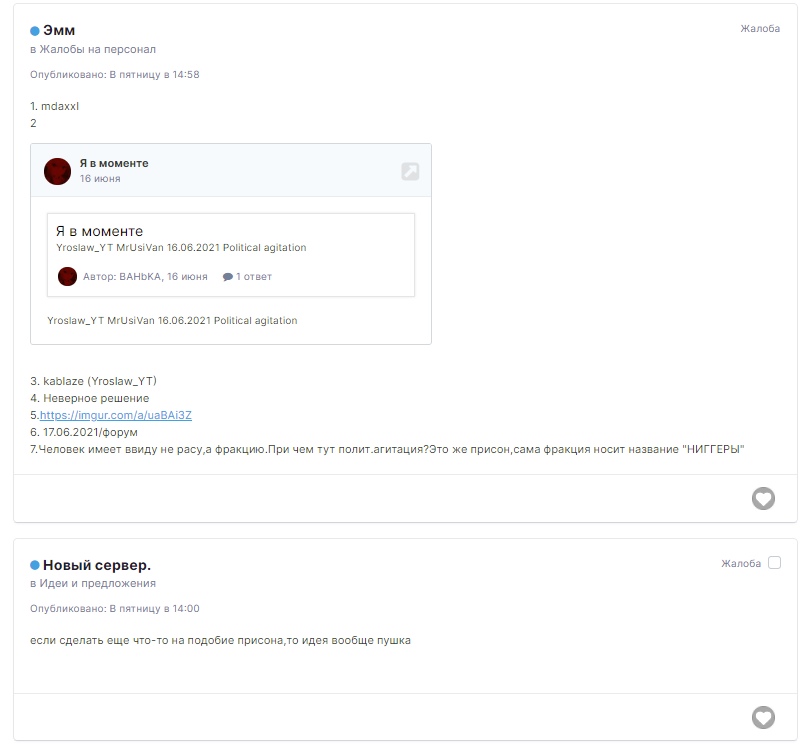Open the timestamp В пятницу в 14:58
Screen dimensions: 806x744
154,74
